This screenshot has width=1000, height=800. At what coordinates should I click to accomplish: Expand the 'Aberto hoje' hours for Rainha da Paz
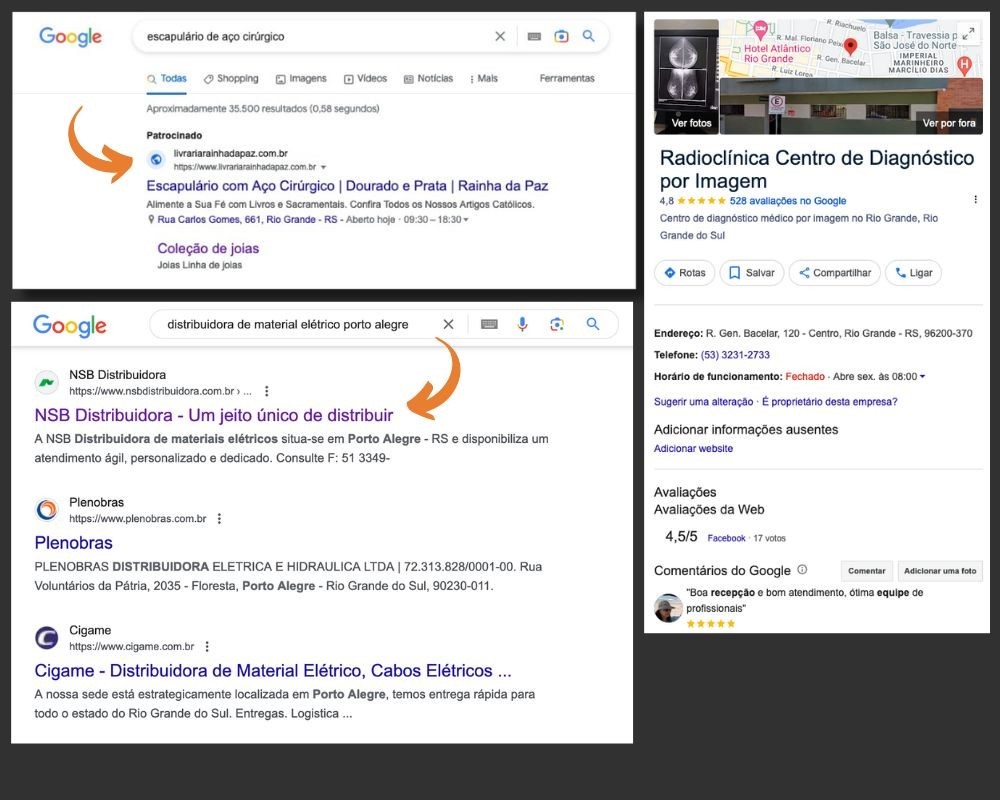(x=467, y=220)
